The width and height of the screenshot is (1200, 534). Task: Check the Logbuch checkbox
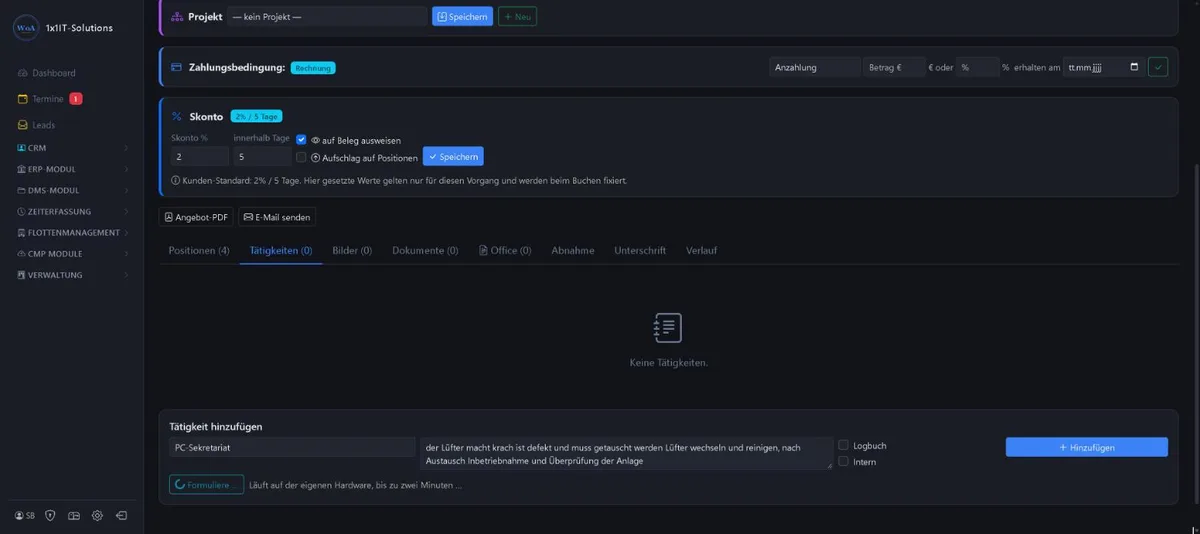tap(844, 446)
